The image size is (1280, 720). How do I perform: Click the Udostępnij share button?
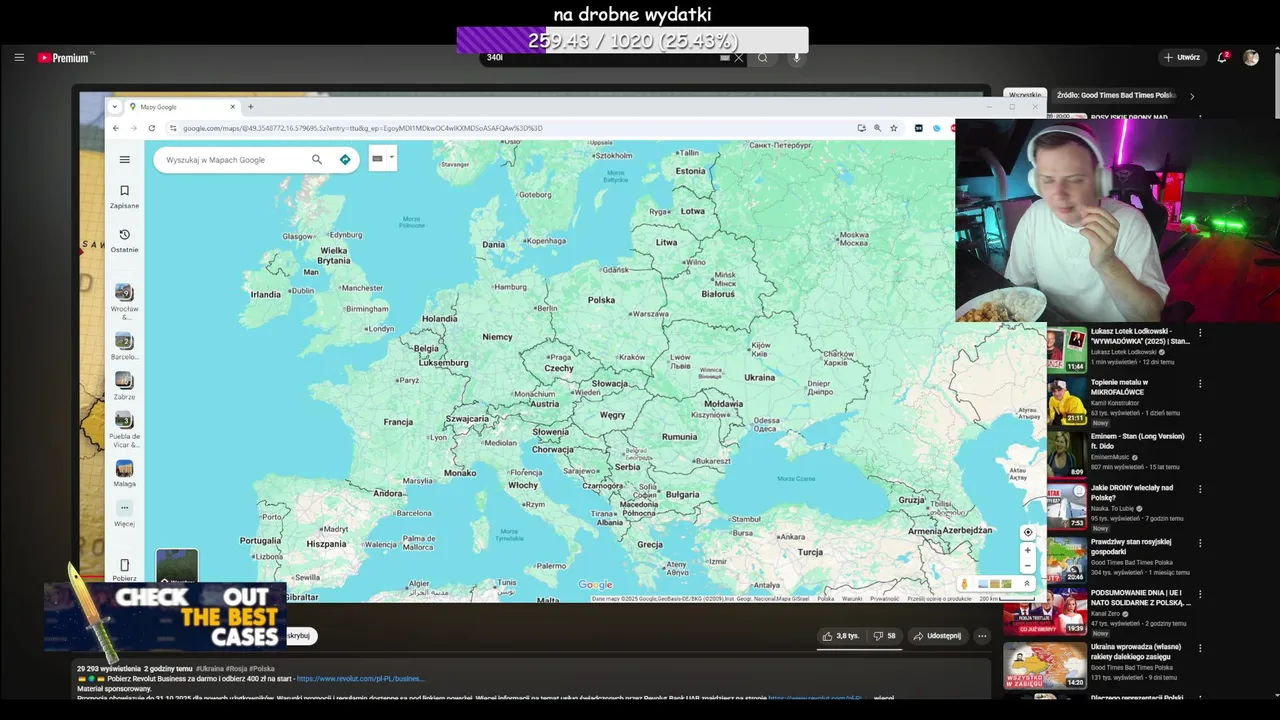coord(937,636)
